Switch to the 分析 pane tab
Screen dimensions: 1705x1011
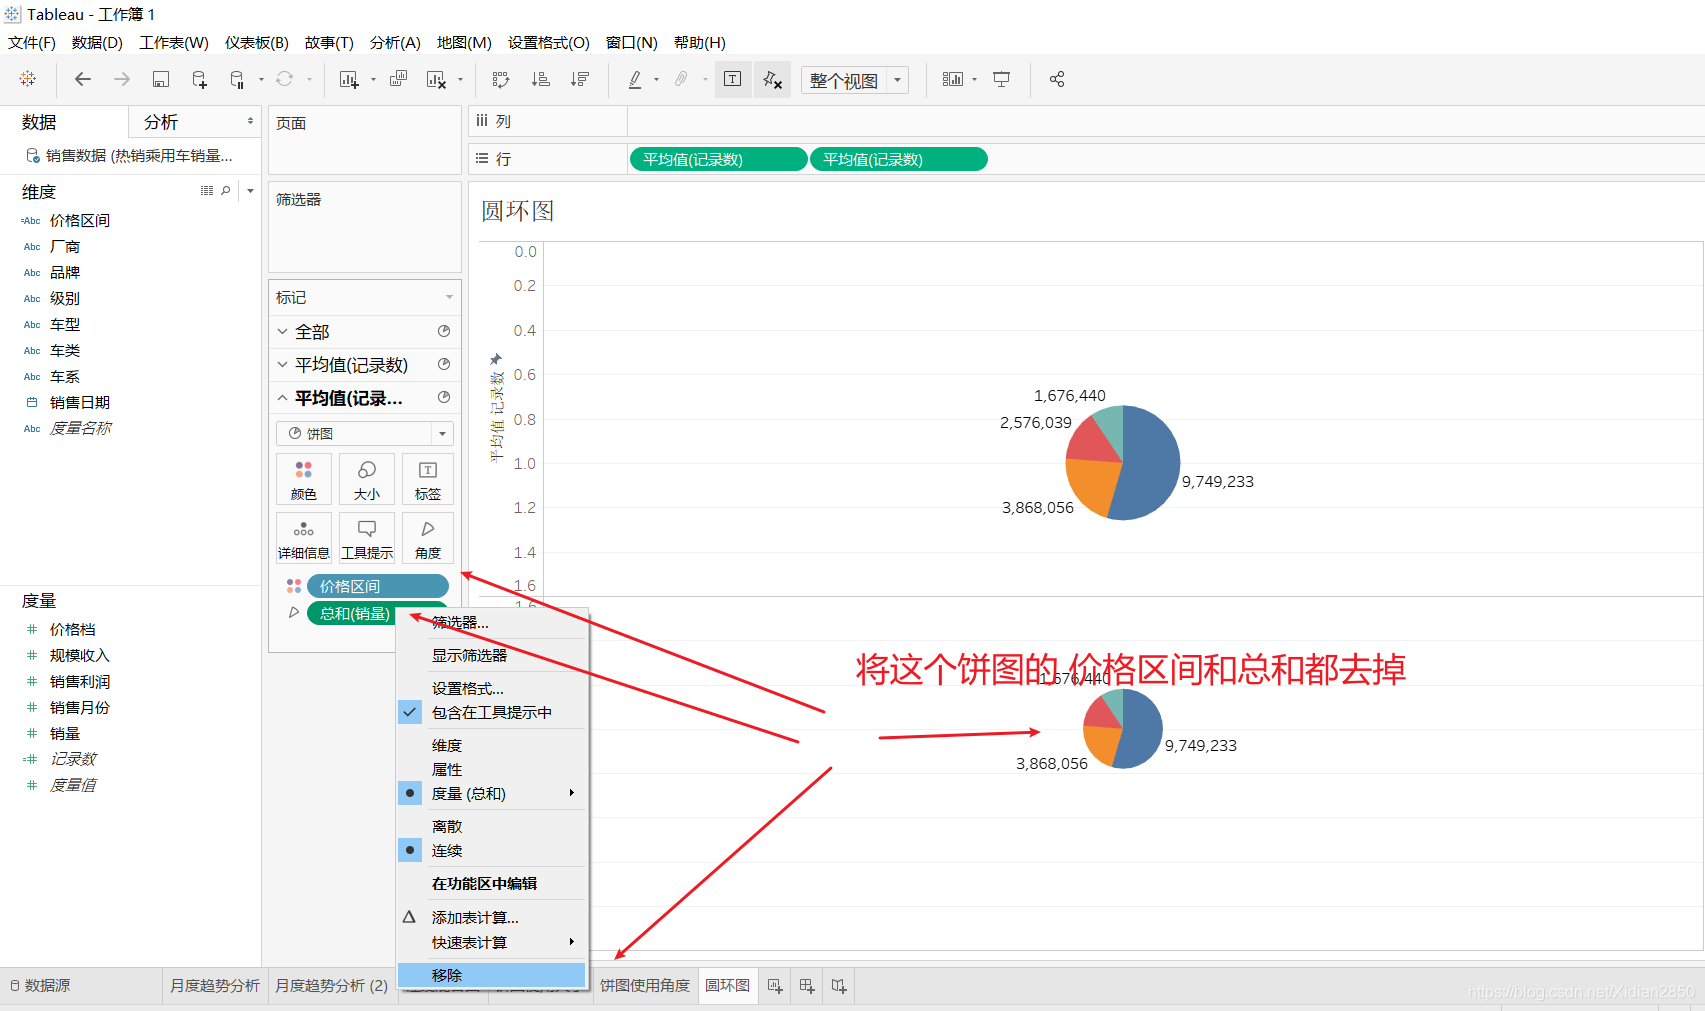tap(161, 122)
